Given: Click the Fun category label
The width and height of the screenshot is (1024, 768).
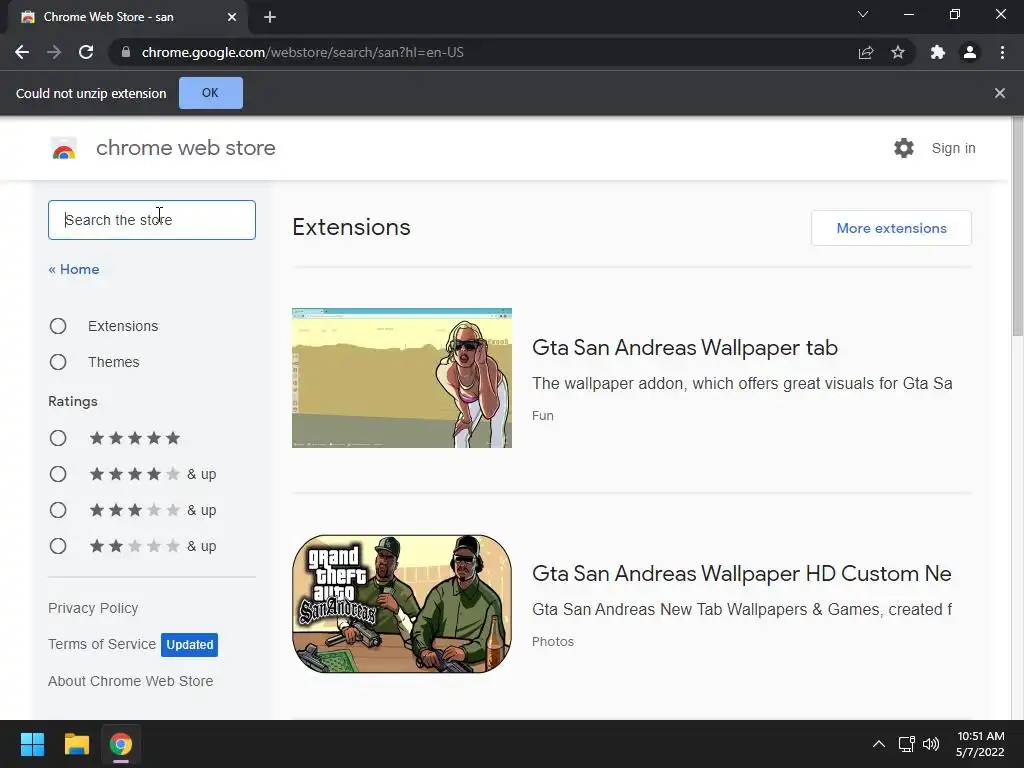Looking at the screenshot, I should point(543,415).
